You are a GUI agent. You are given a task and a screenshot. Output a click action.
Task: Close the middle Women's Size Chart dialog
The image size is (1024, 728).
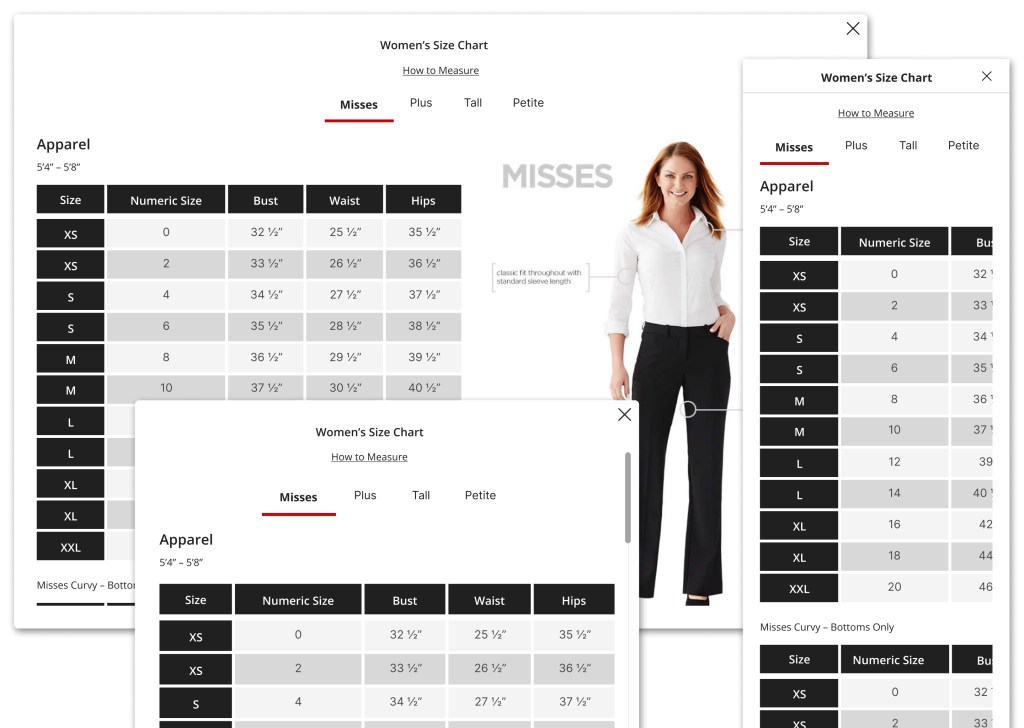[x=624, y=413]
